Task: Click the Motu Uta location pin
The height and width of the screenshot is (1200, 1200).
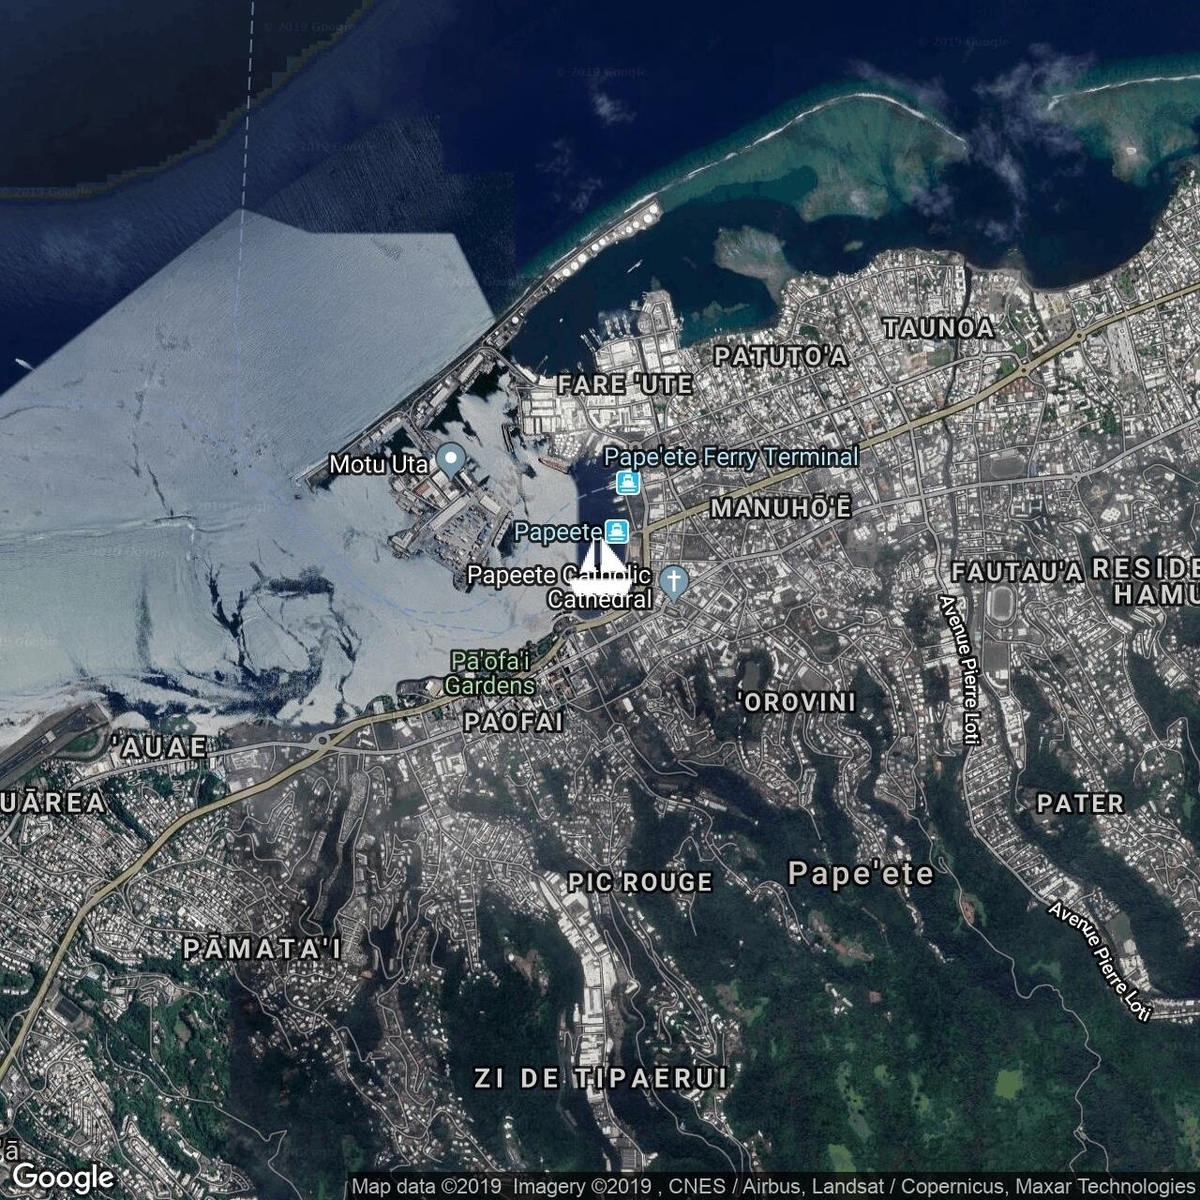Action: tap(451, 460)
